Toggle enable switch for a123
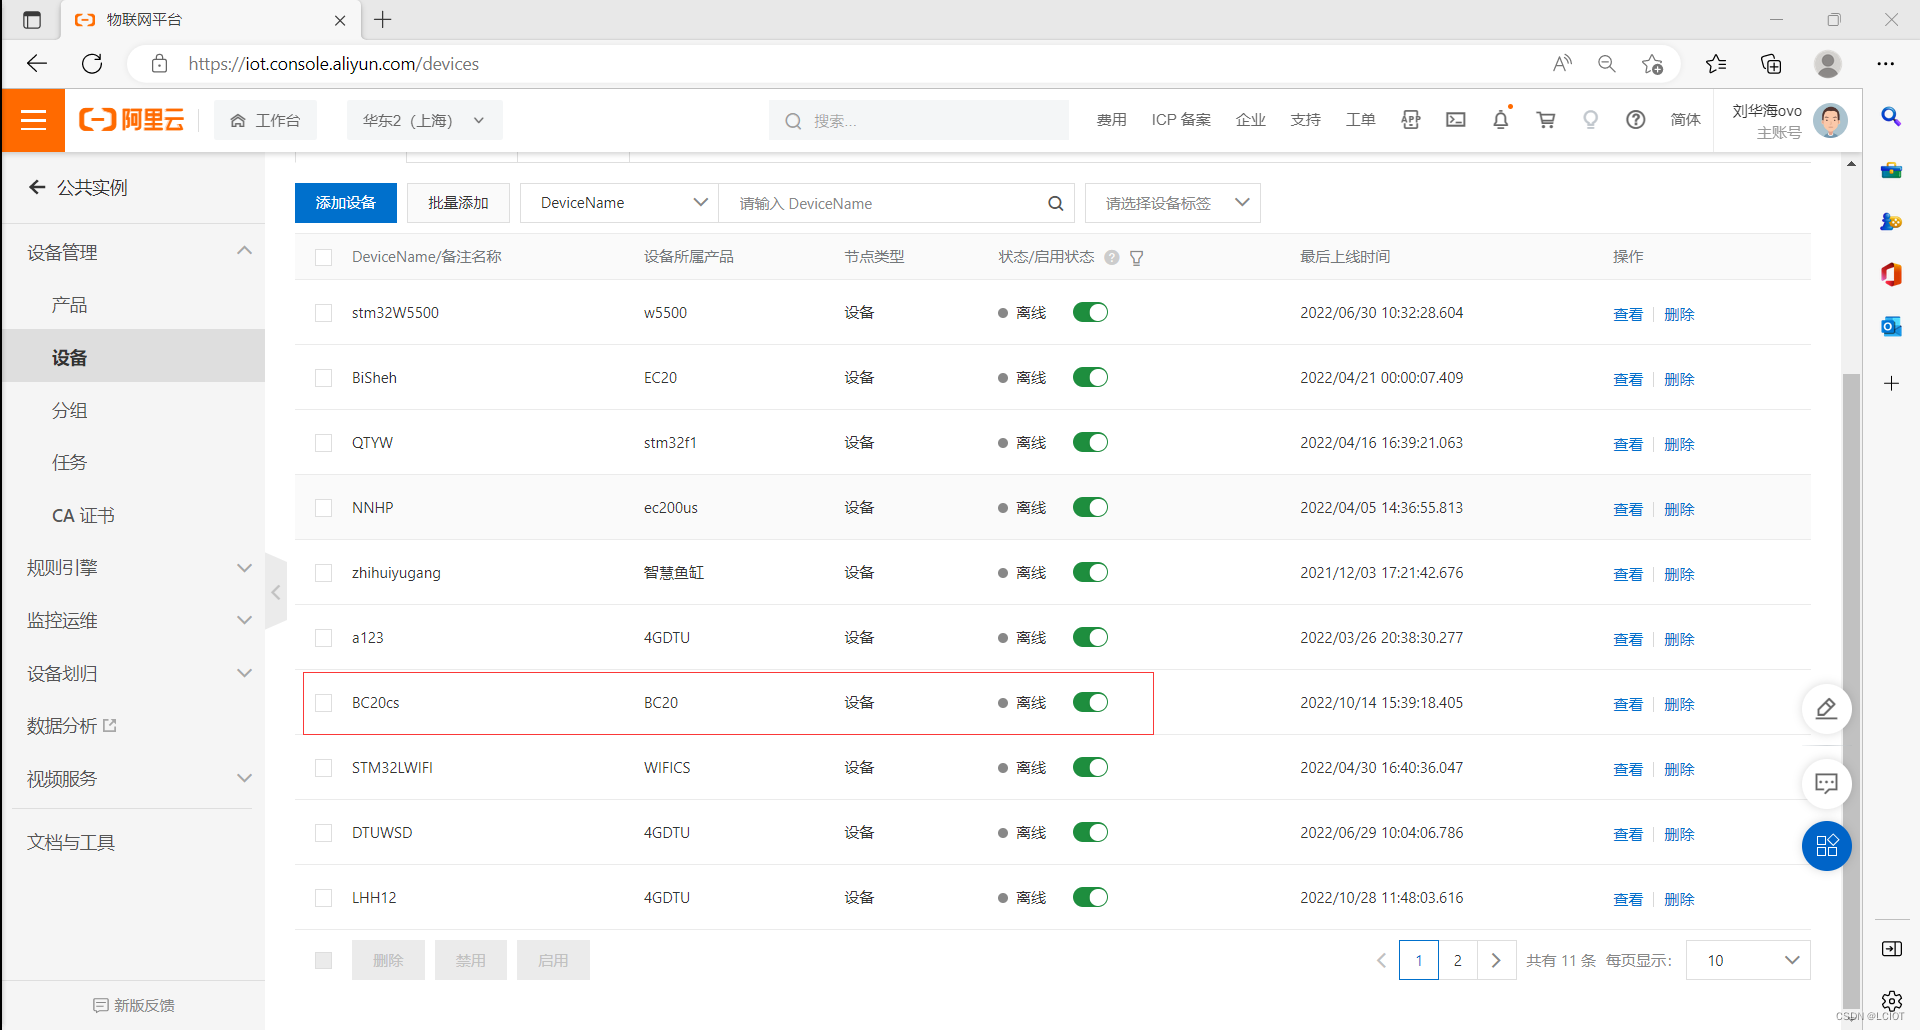Image resolution: width=1920 pixels, height=1030 pixels. tap(1090, 637)
